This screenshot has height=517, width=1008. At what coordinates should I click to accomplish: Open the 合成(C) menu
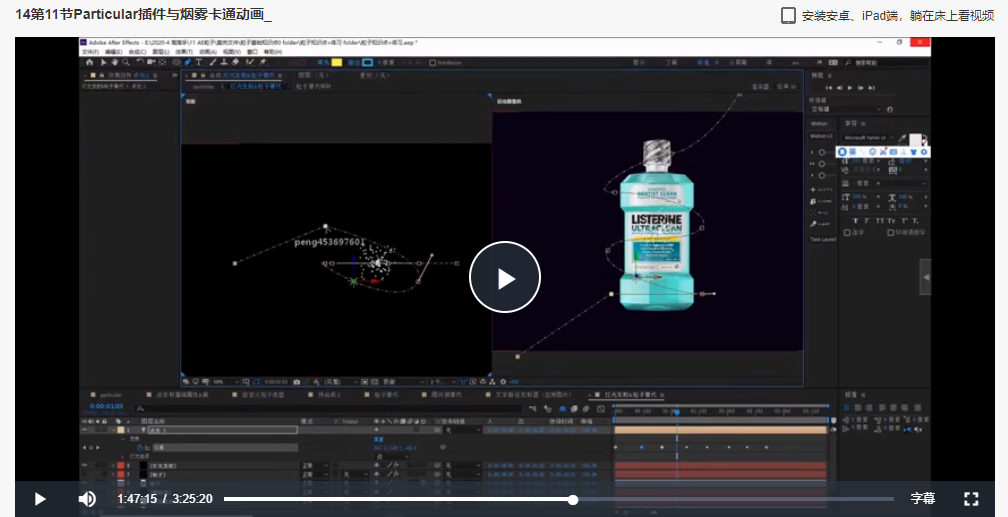tap(138, 51)
